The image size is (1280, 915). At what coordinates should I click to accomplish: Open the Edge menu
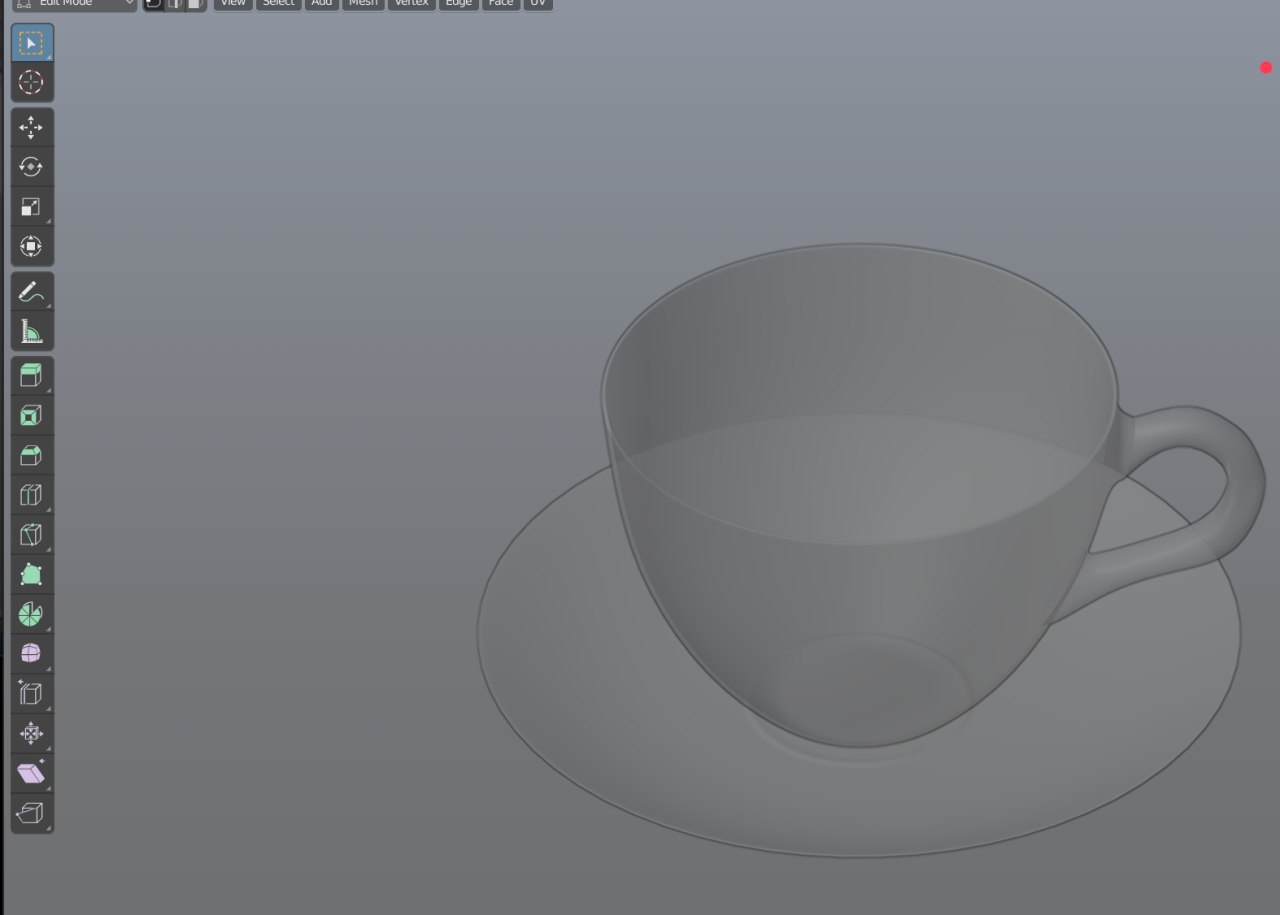pos(459,4)
